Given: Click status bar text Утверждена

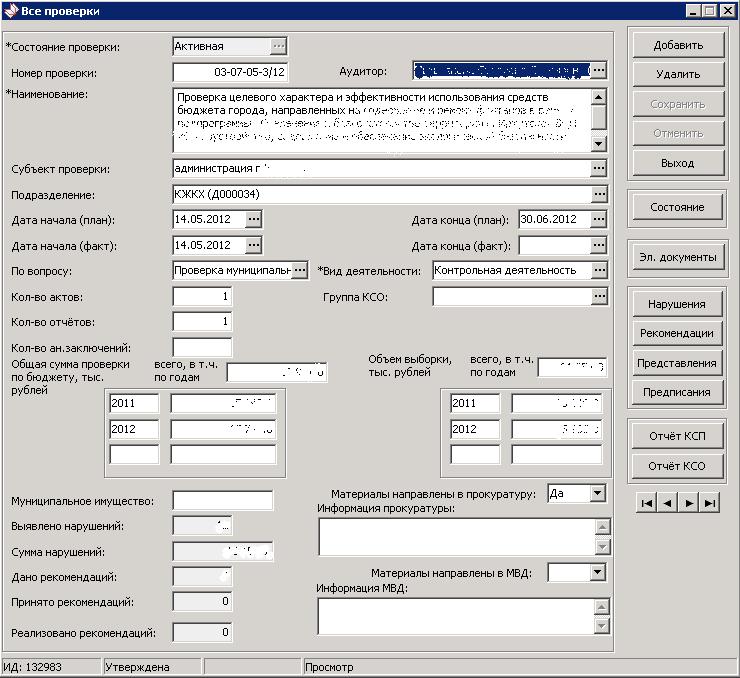Looking at the screenshot, I should click(137, 667).
